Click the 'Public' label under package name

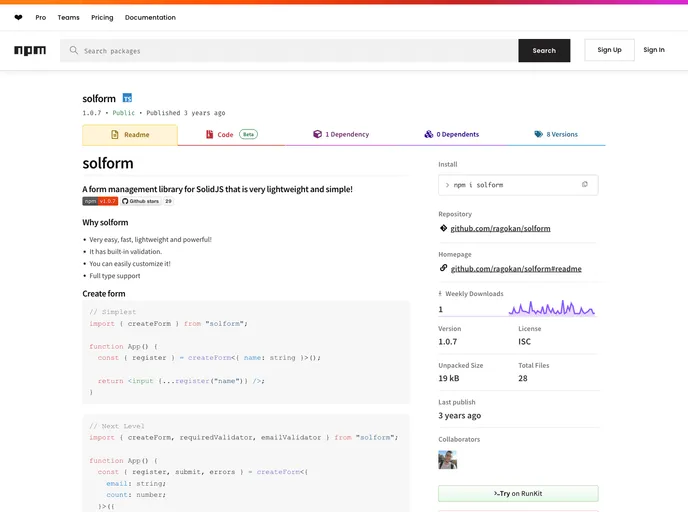124,113
